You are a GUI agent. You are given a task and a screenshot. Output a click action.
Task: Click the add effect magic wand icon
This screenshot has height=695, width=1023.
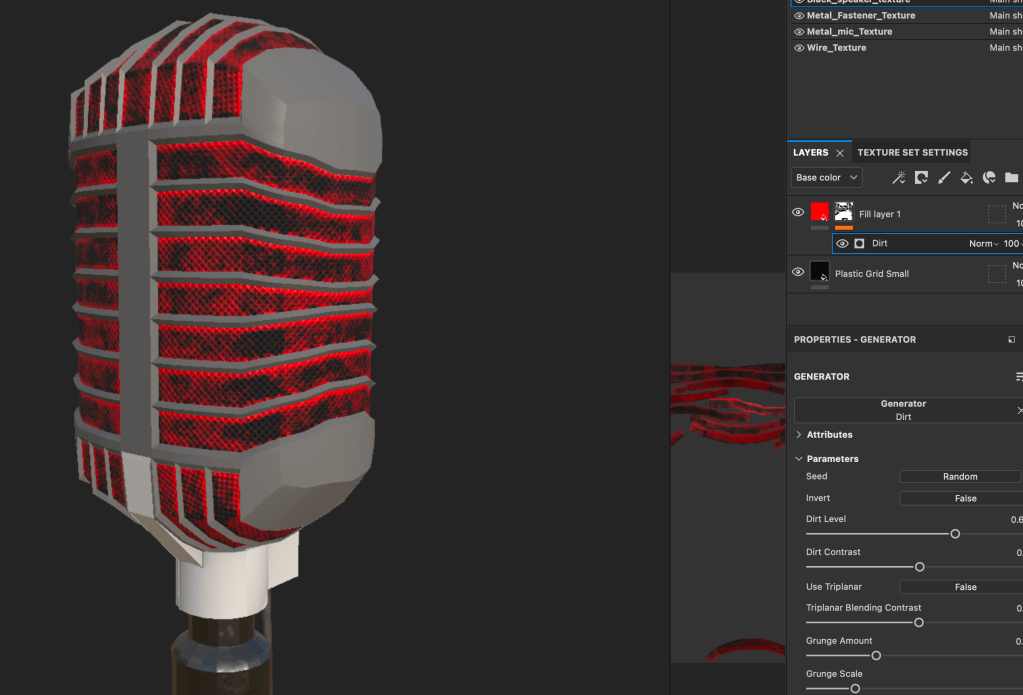click(x=898, y=178)
